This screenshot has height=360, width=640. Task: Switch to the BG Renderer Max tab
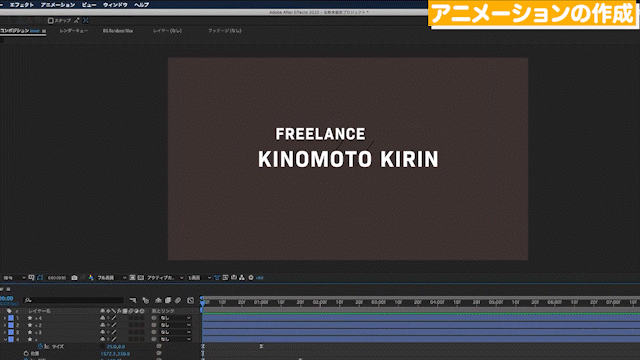[x=118, y=31]
